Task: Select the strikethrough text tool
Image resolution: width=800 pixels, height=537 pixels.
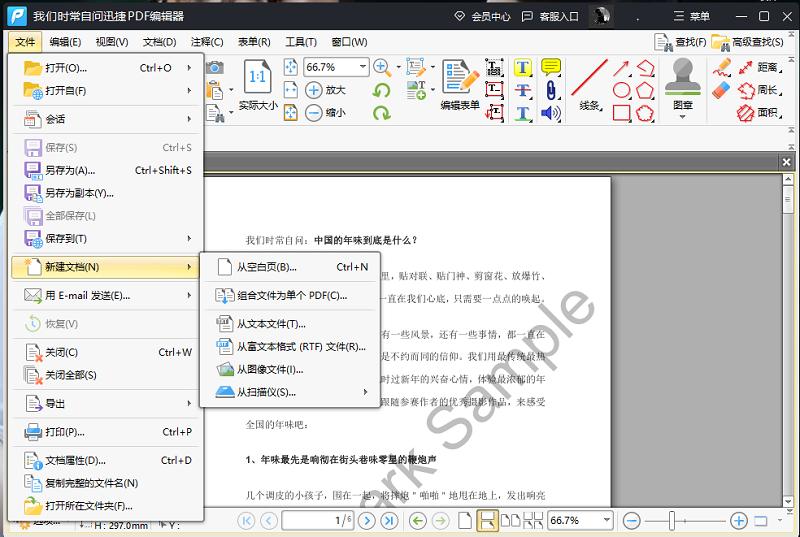Action: pos(522,90)
